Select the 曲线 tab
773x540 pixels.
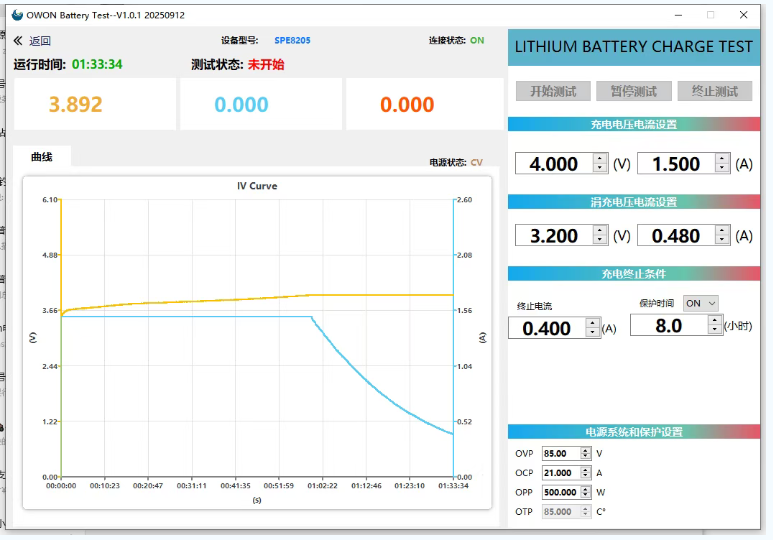[42, 157]
